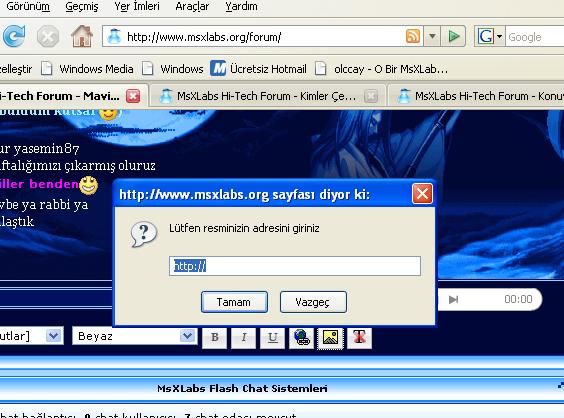Open the Ücretsiz Hotmail bookmark

tap(259, 68)
